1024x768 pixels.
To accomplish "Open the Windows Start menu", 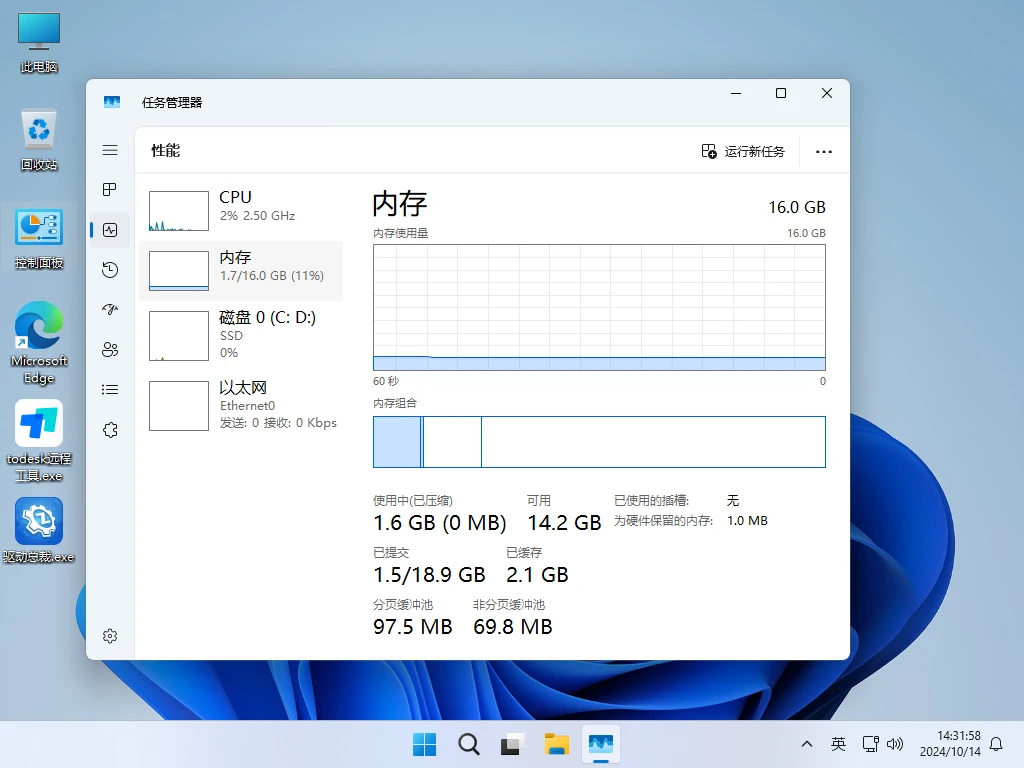I will (x=424, y=744).
